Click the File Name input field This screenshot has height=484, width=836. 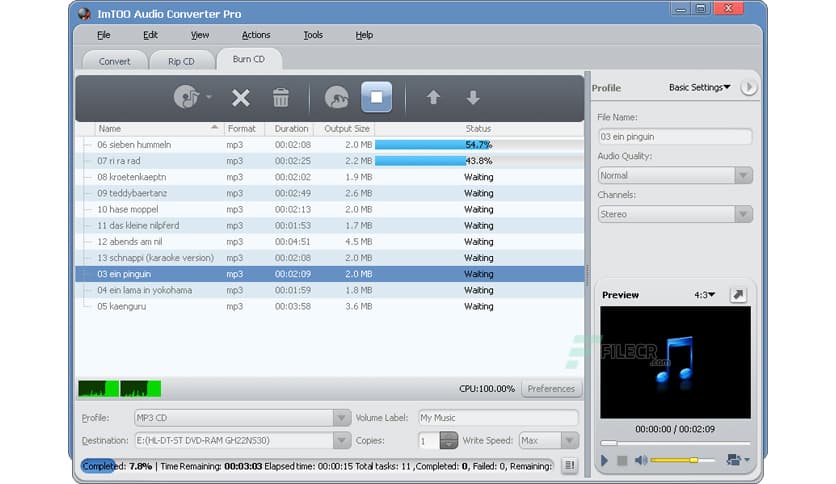tap(675, 136)
